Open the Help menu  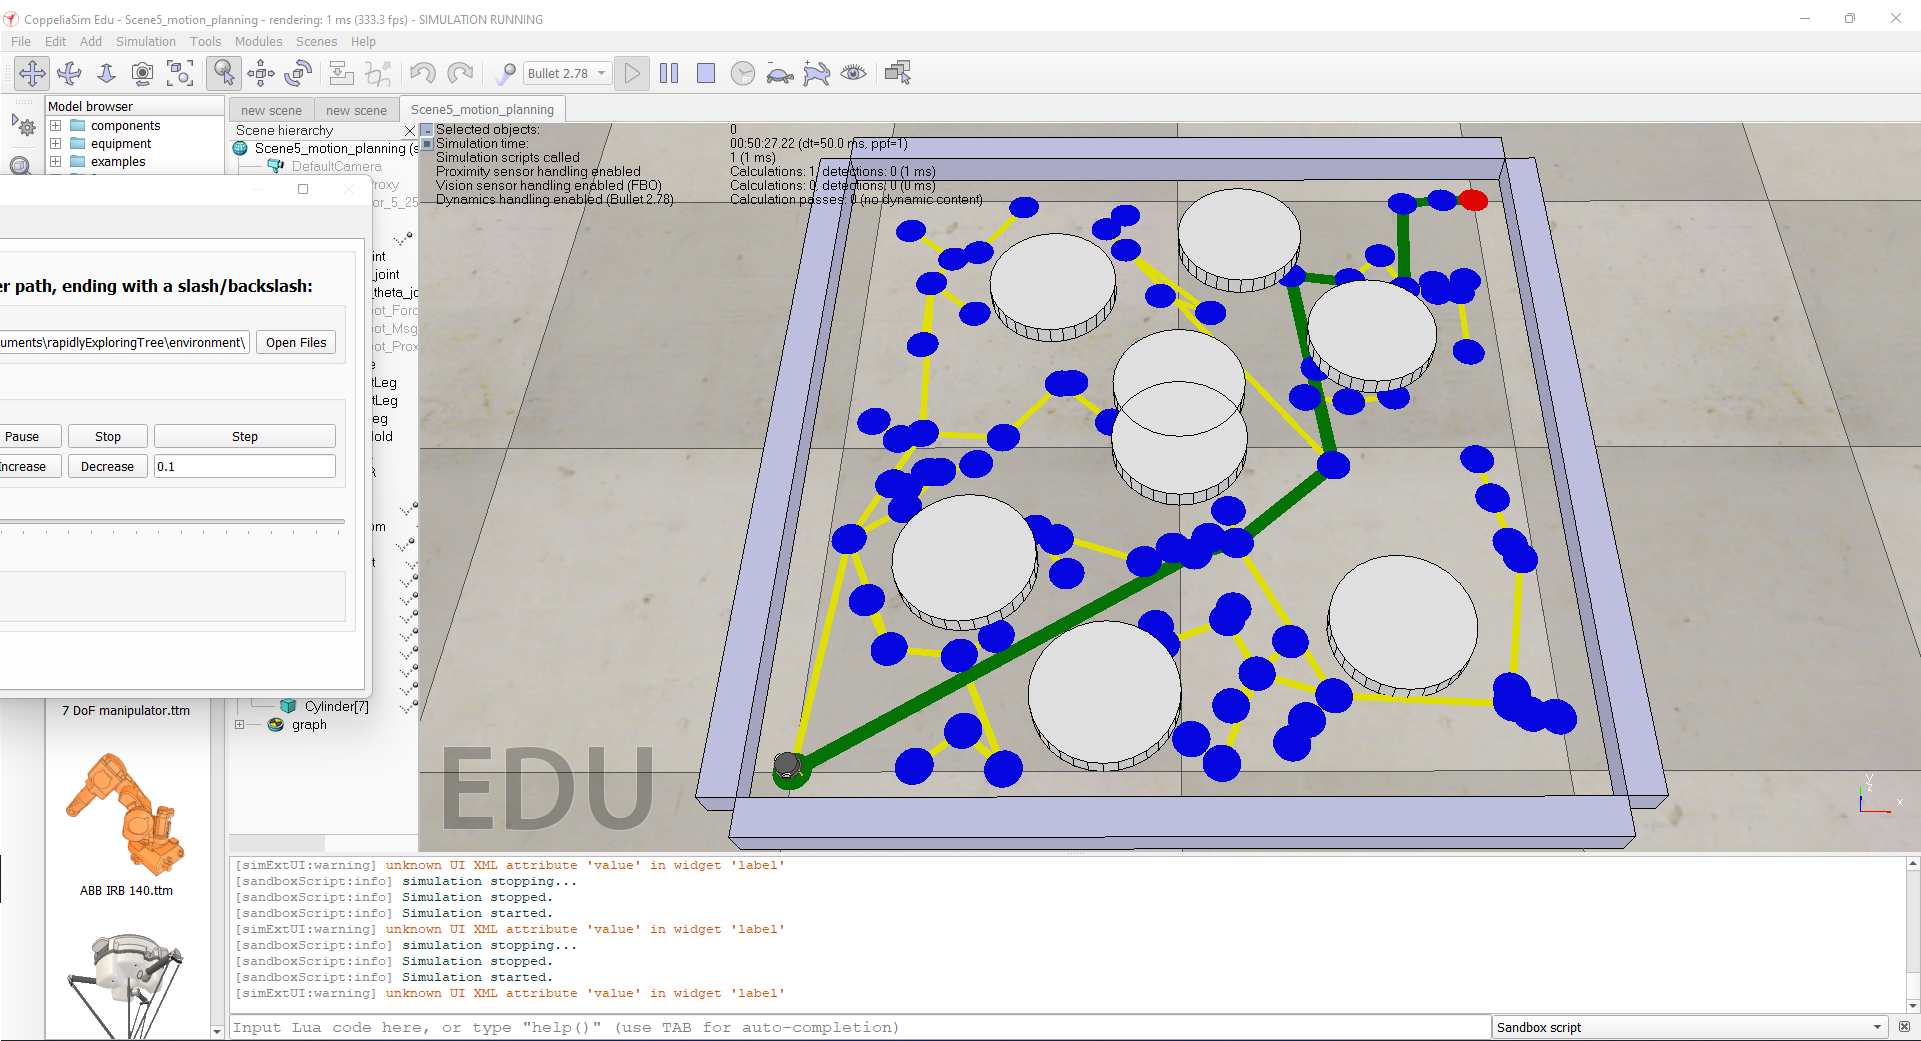coord(363,41)
